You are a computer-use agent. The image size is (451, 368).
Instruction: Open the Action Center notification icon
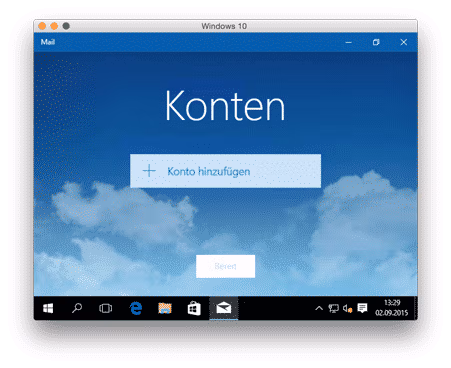click(362, 308)
